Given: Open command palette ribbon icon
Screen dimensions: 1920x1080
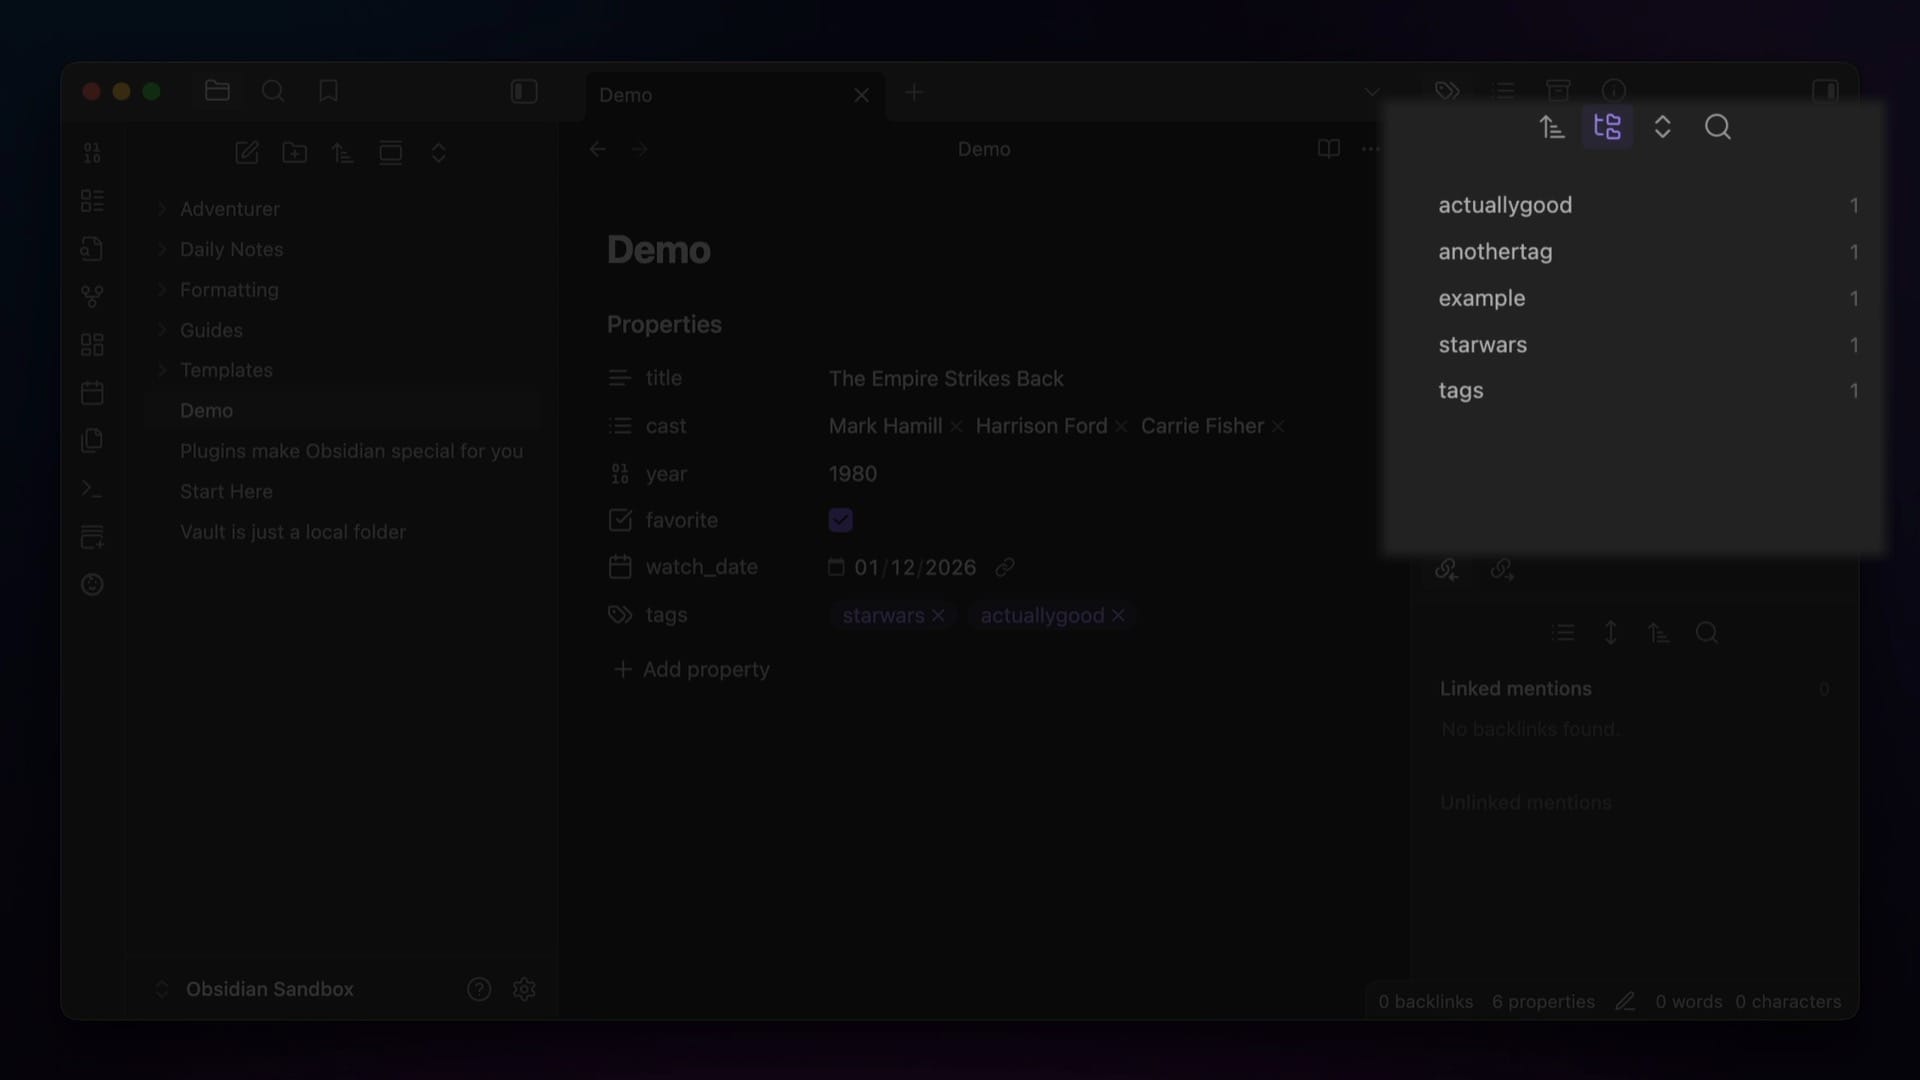Looking at the screenshot, I should click(92, 489).
